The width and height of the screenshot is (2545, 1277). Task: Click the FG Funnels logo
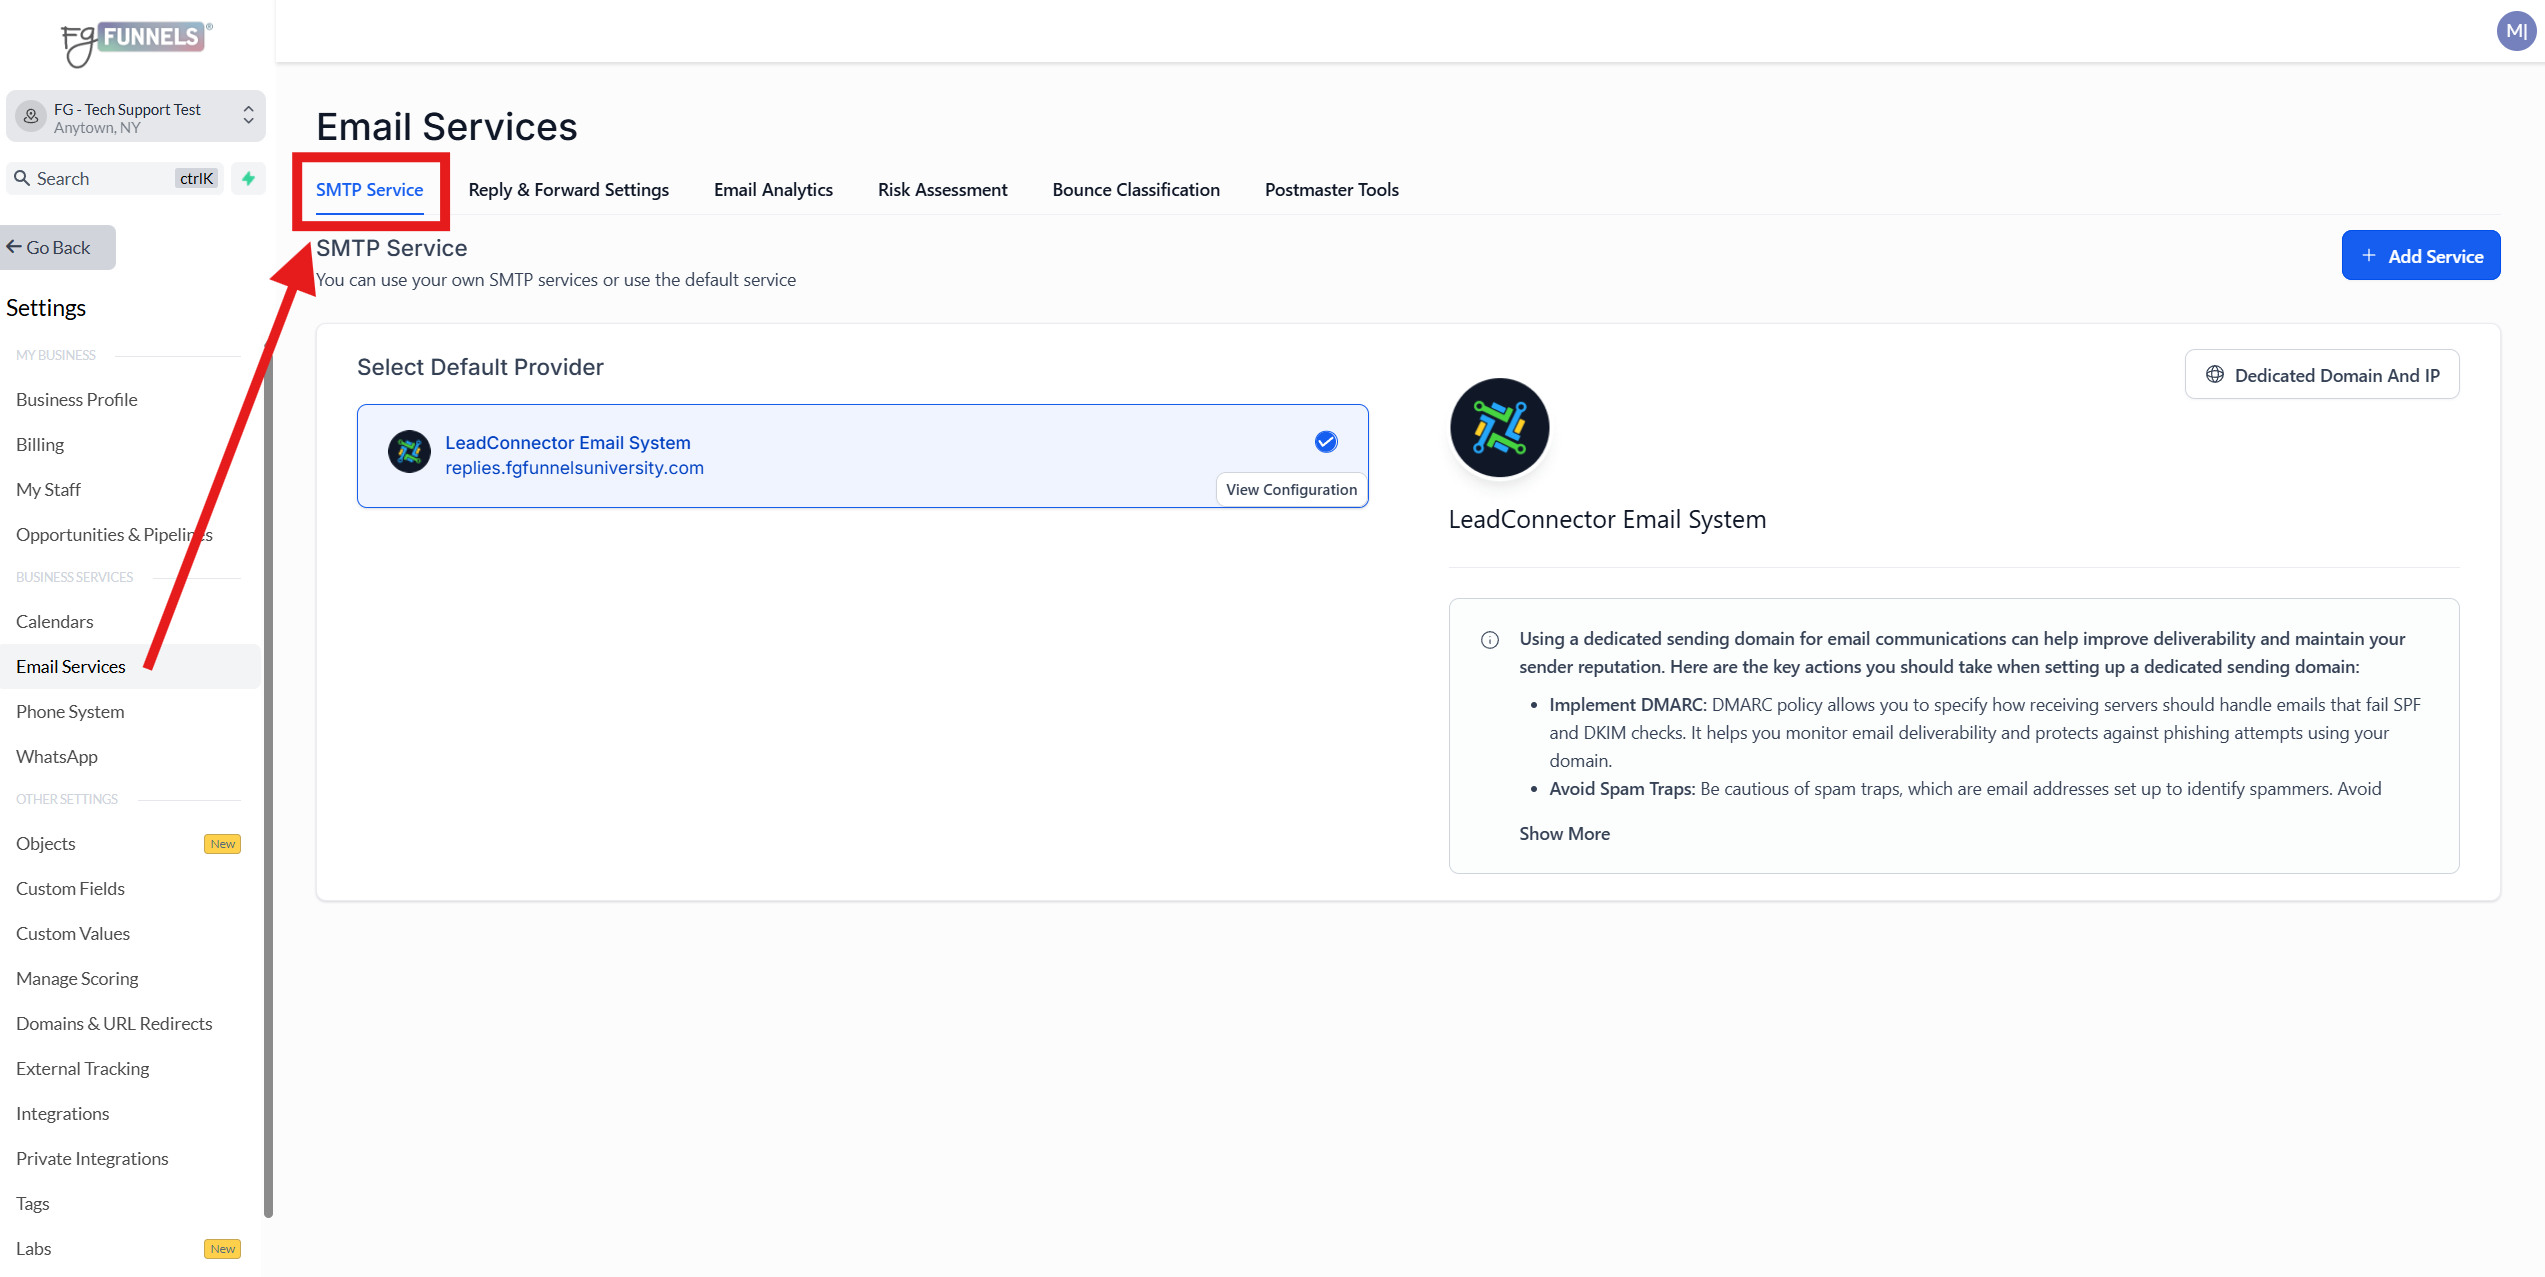pos(135,42)
